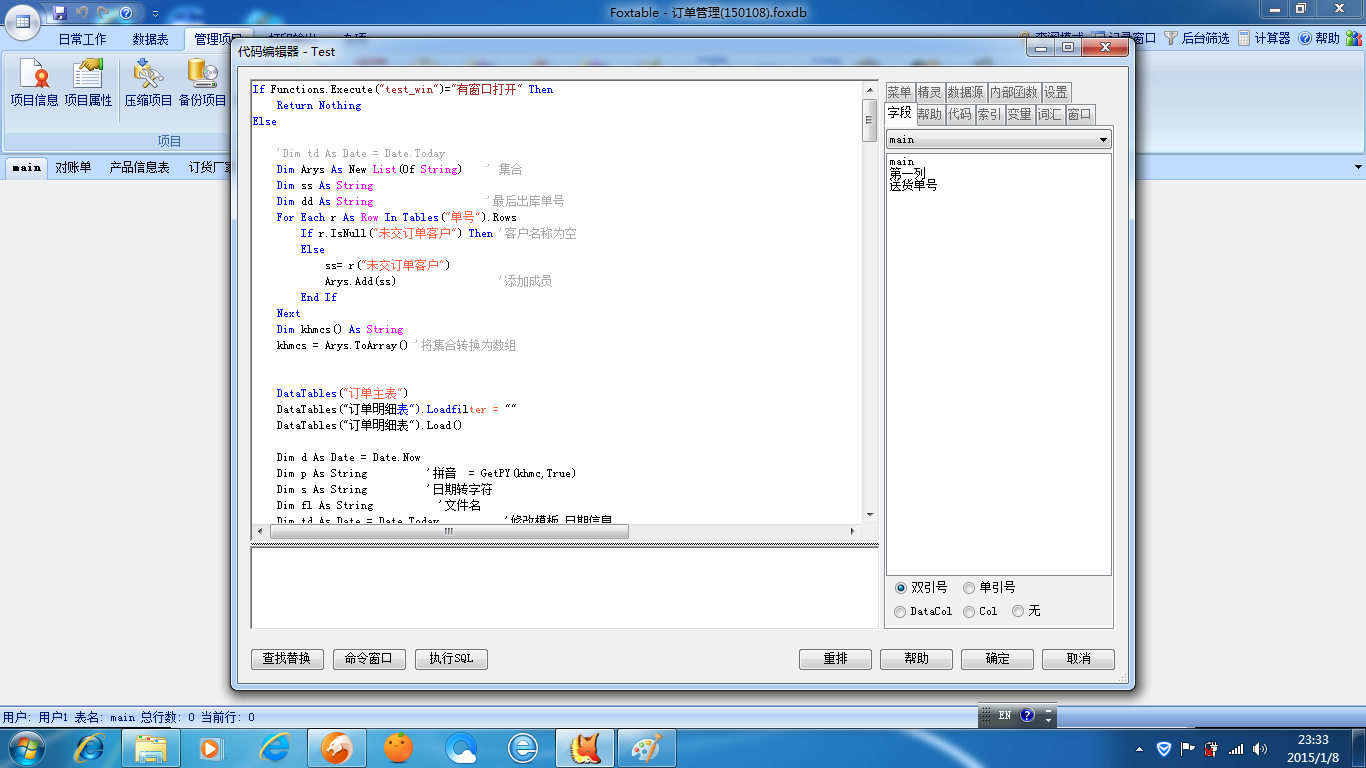This screenshot has height=768, width=1366.
Task: Click the Save icon in quick access toolbar
Action: [60, 13]
